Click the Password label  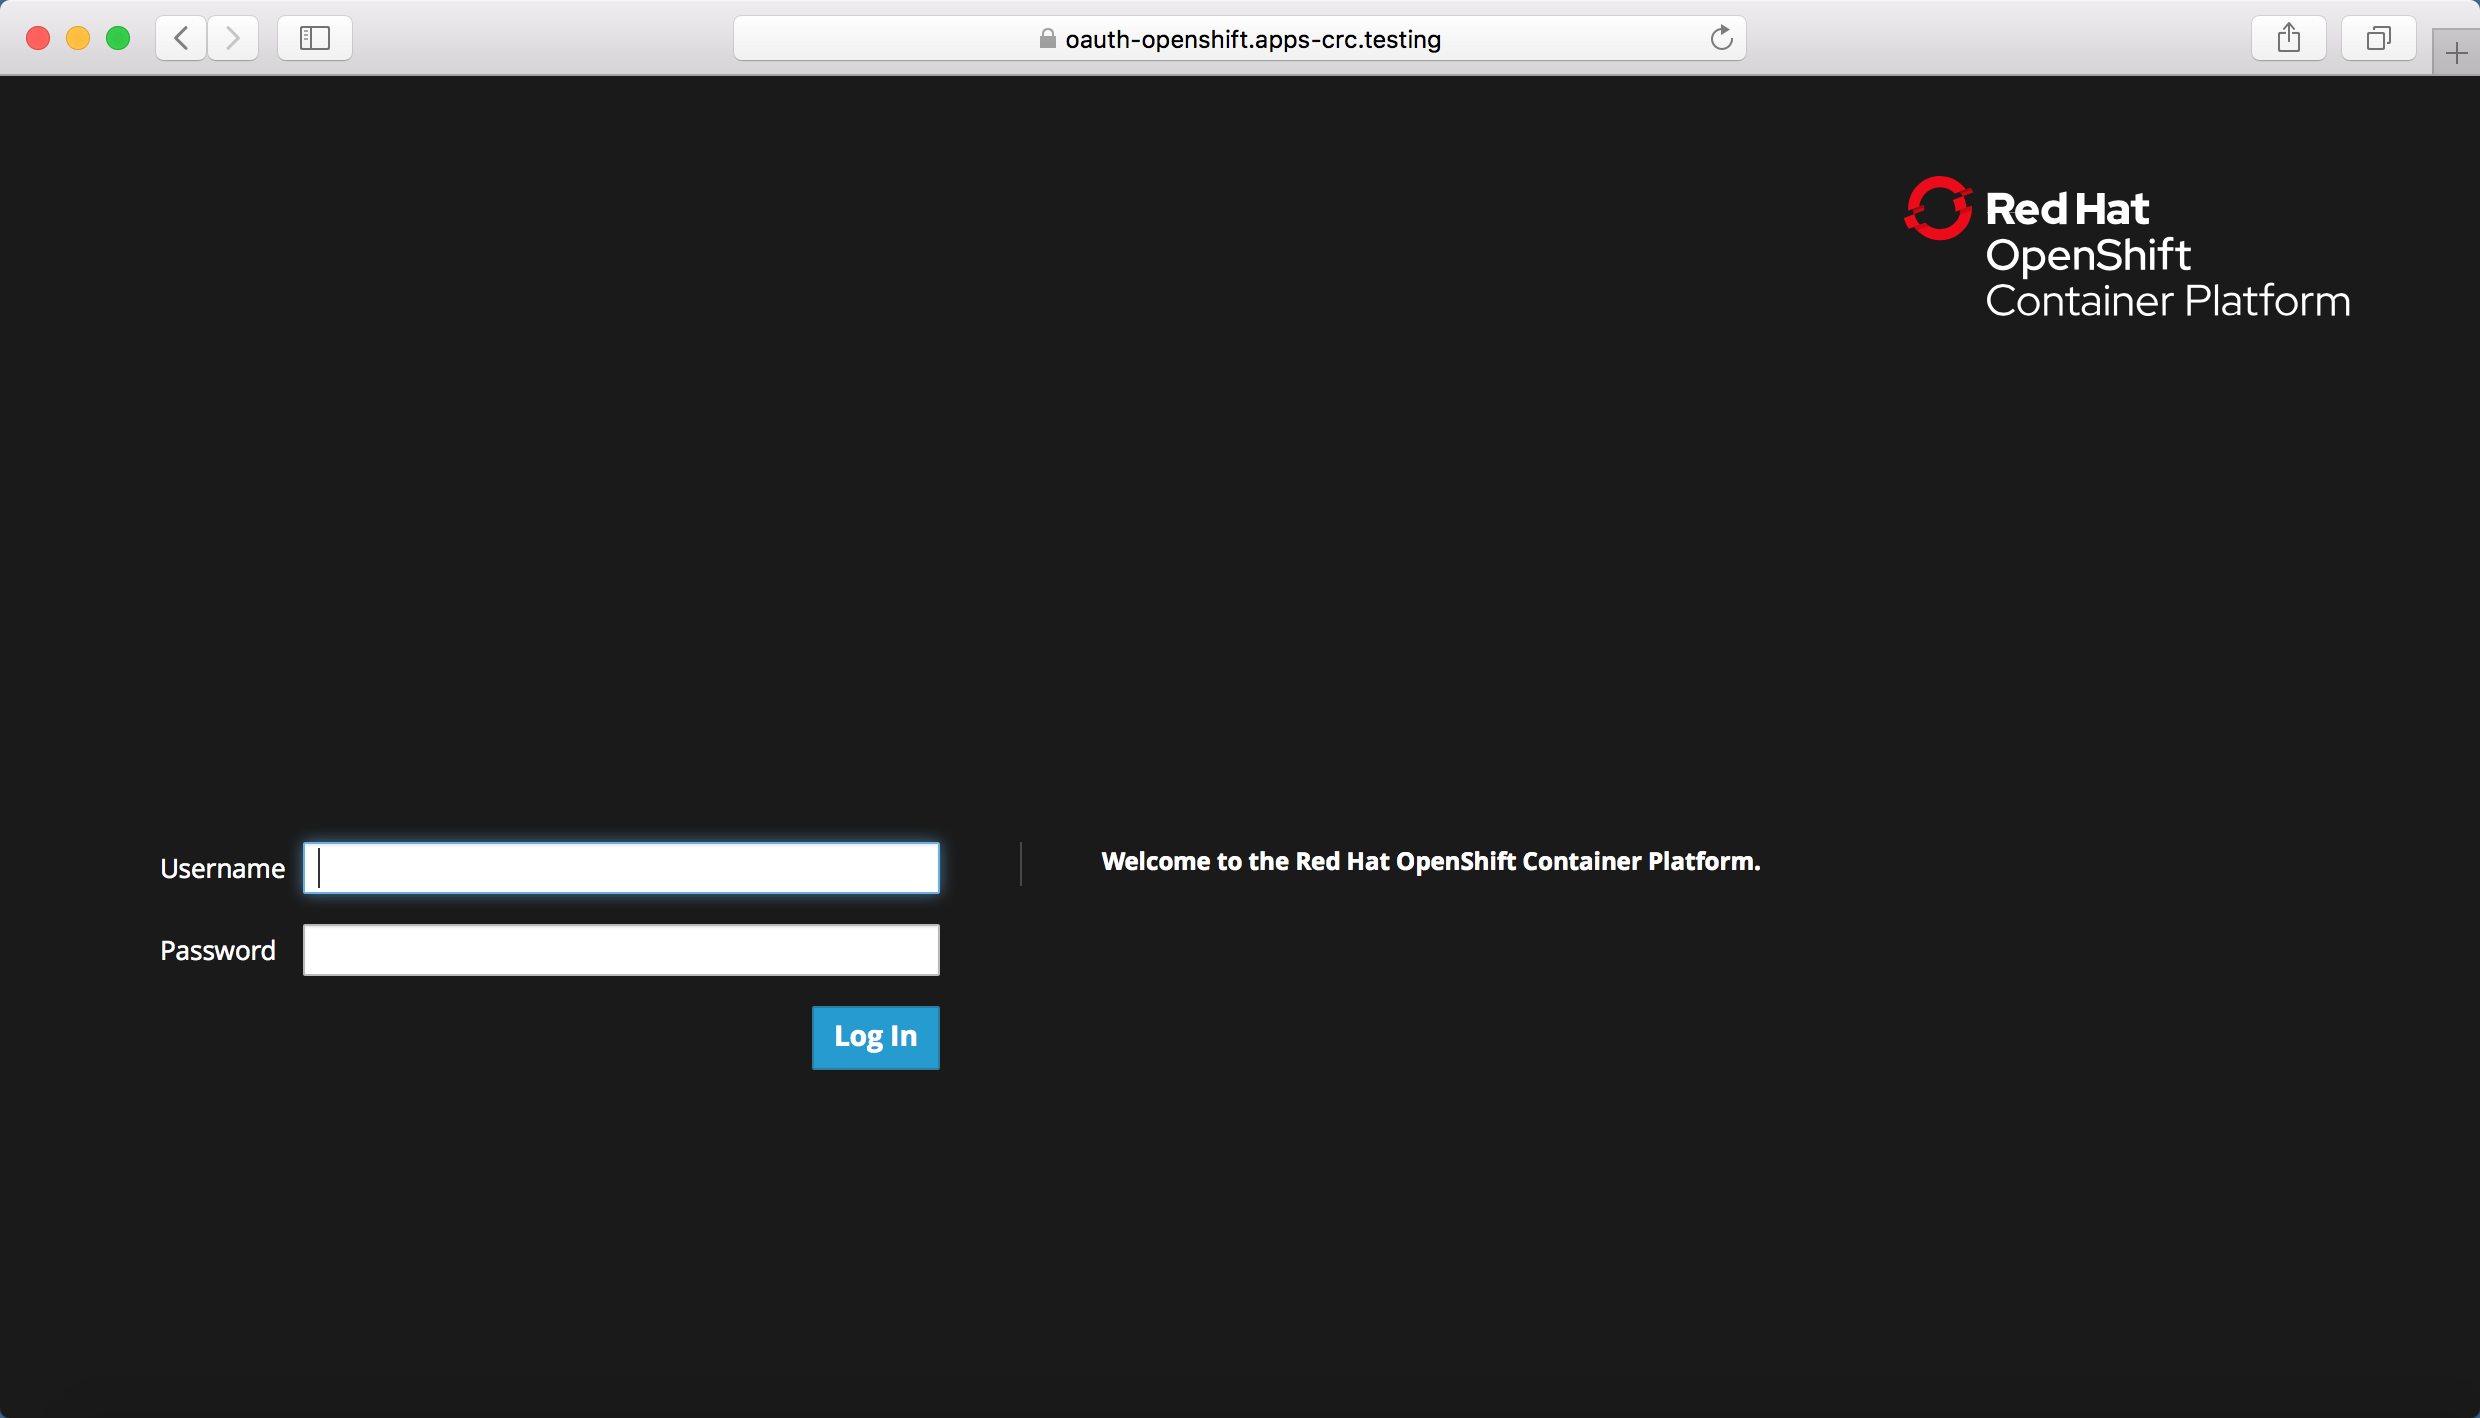tap(218, 950)
